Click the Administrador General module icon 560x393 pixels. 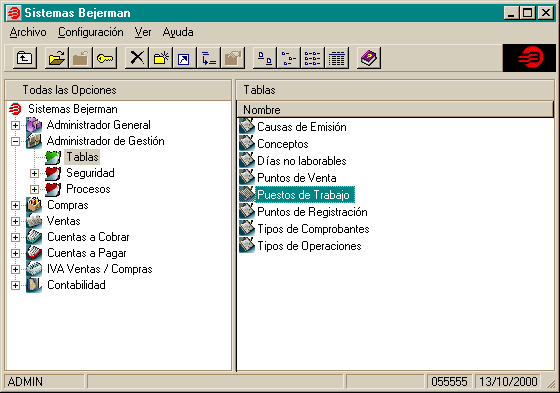(x=34, y=125)
